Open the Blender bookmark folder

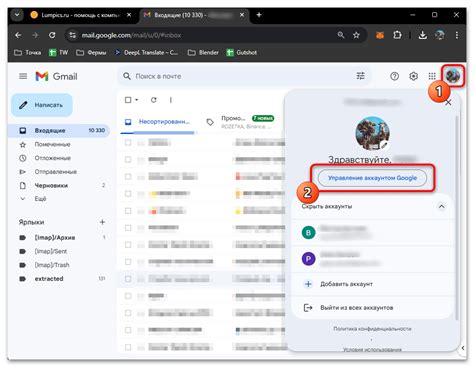point(203,52)
